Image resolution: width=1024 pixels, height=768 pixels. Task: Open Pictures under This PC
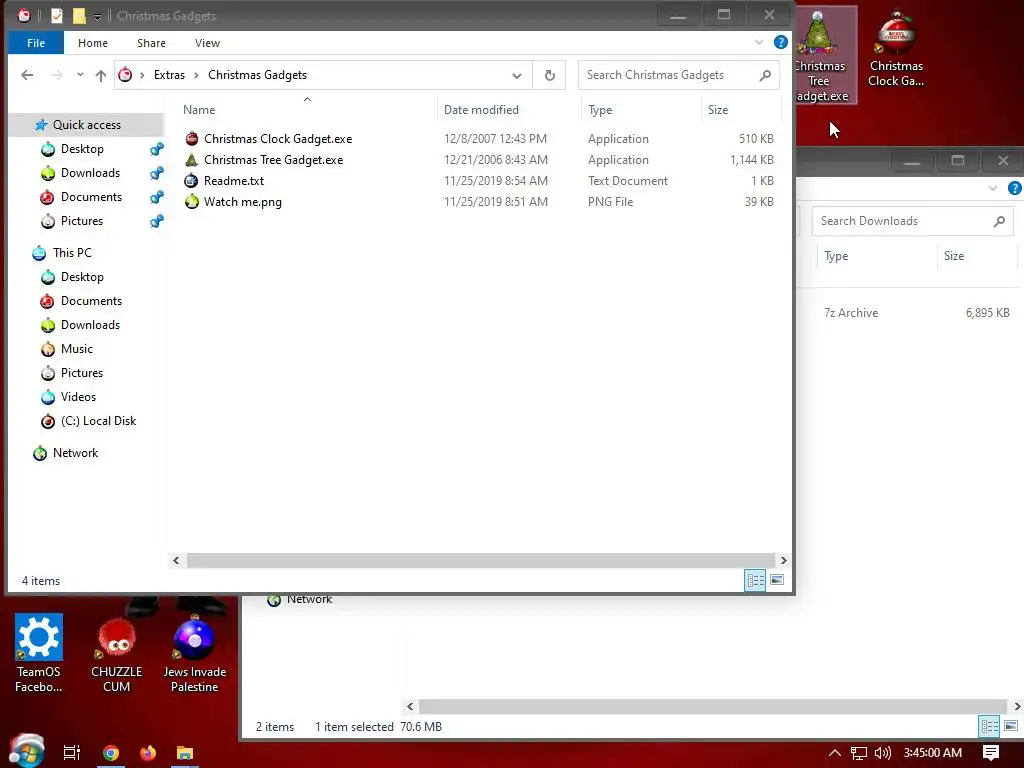pyautogui.click(x=82, y=373)
